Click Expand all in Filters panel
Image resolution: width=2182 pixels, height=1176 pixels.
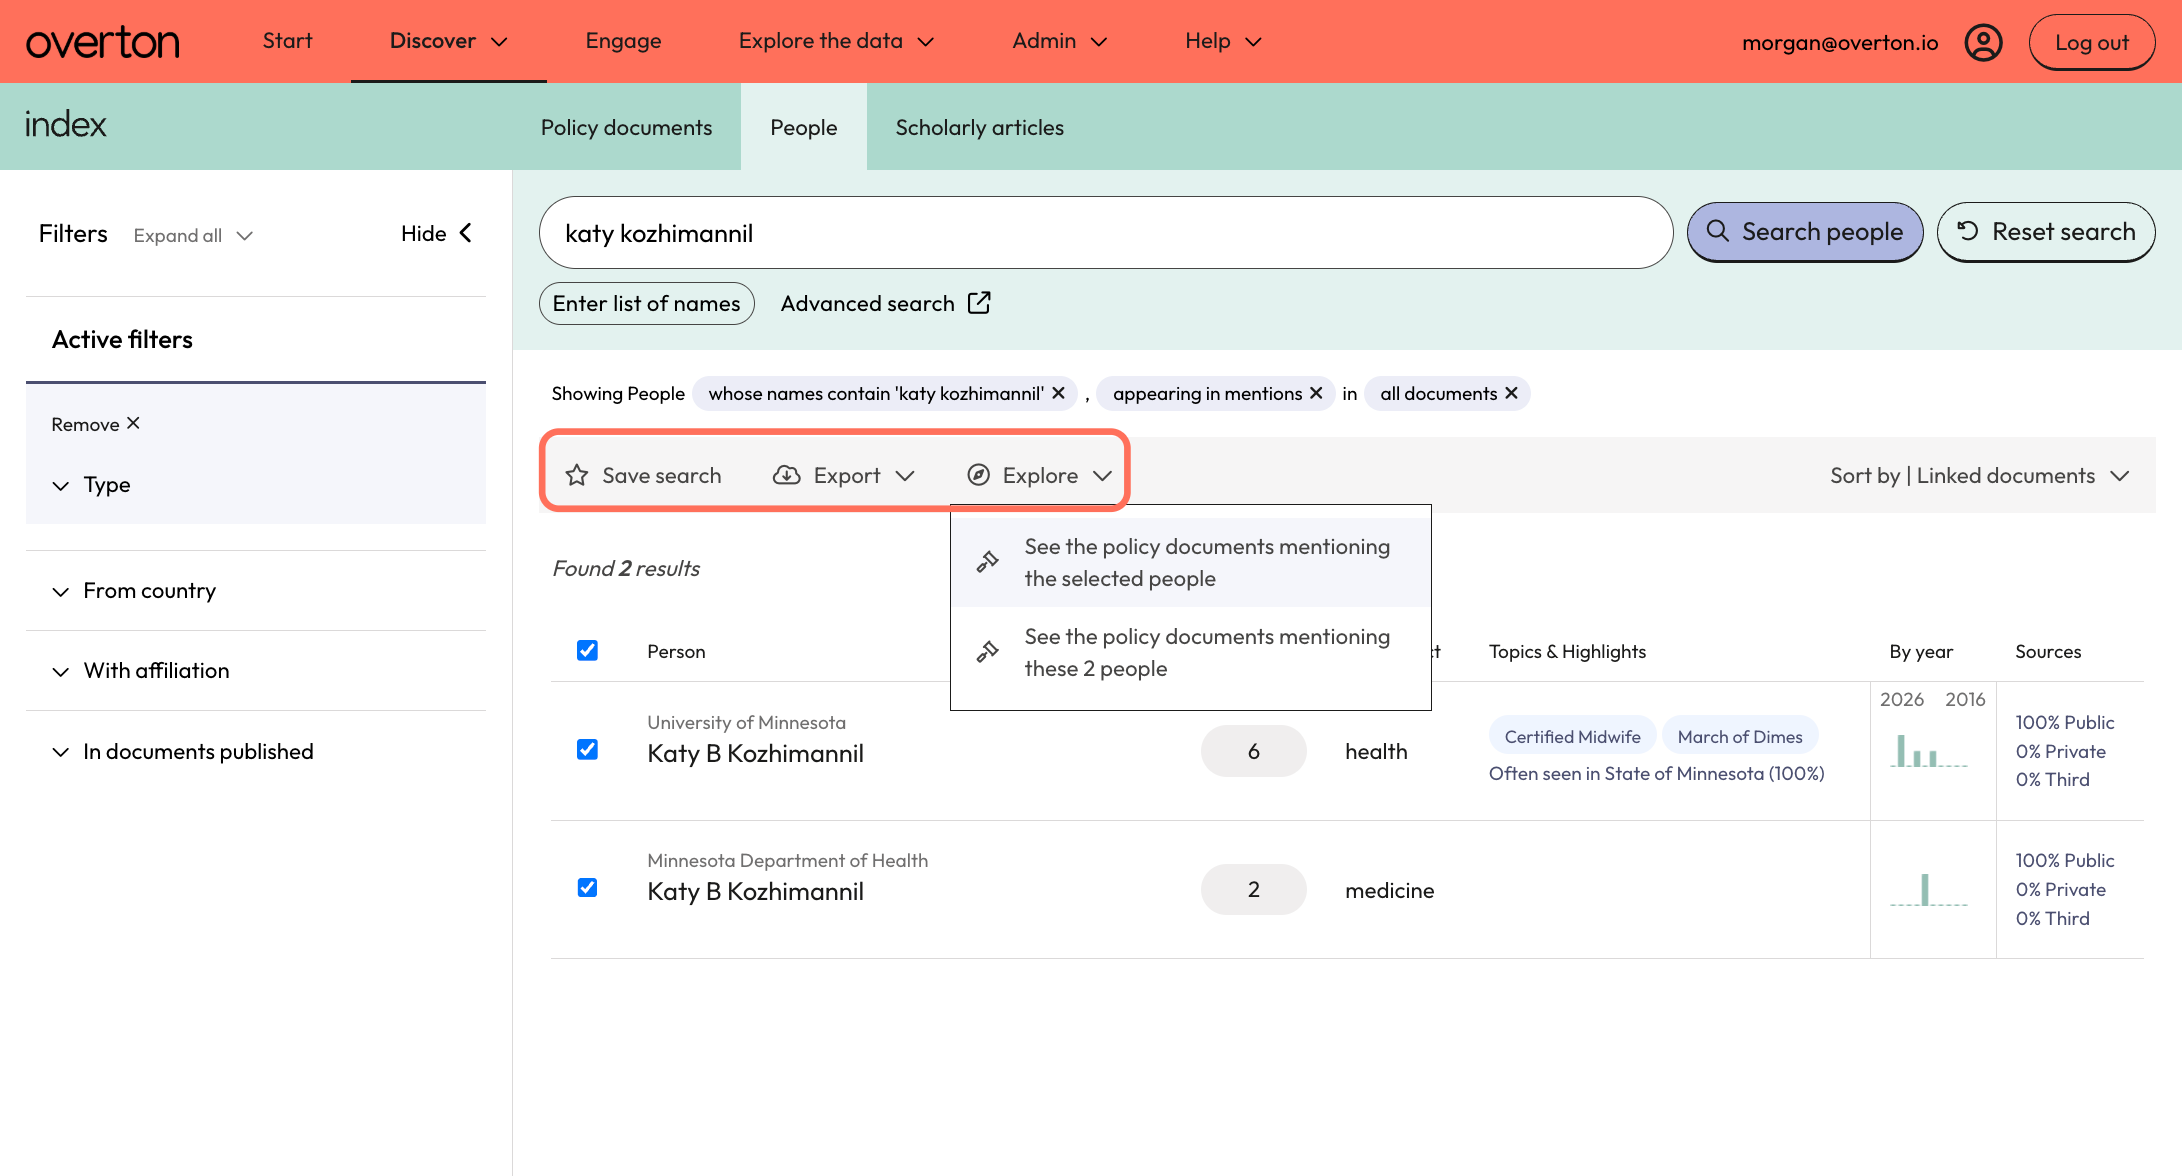point(193,236)
